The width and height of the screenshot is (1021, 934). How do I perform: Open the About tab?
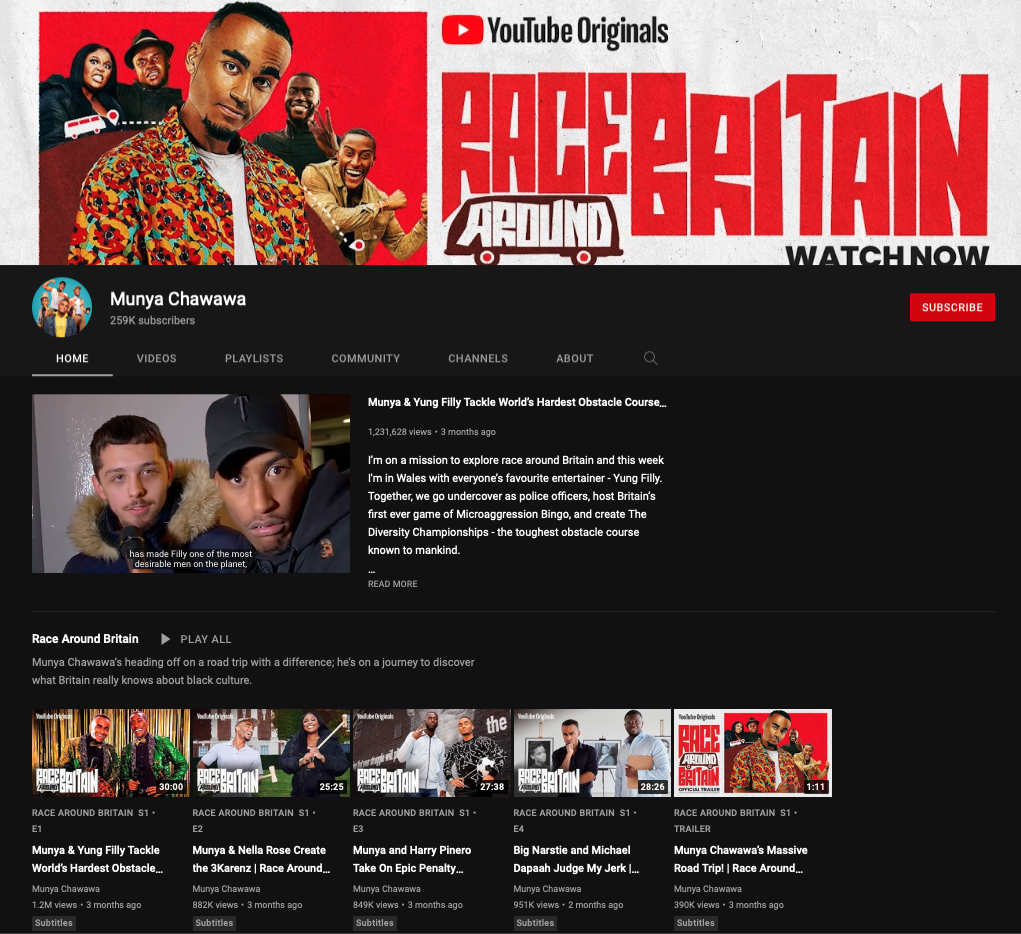[575, 358]
